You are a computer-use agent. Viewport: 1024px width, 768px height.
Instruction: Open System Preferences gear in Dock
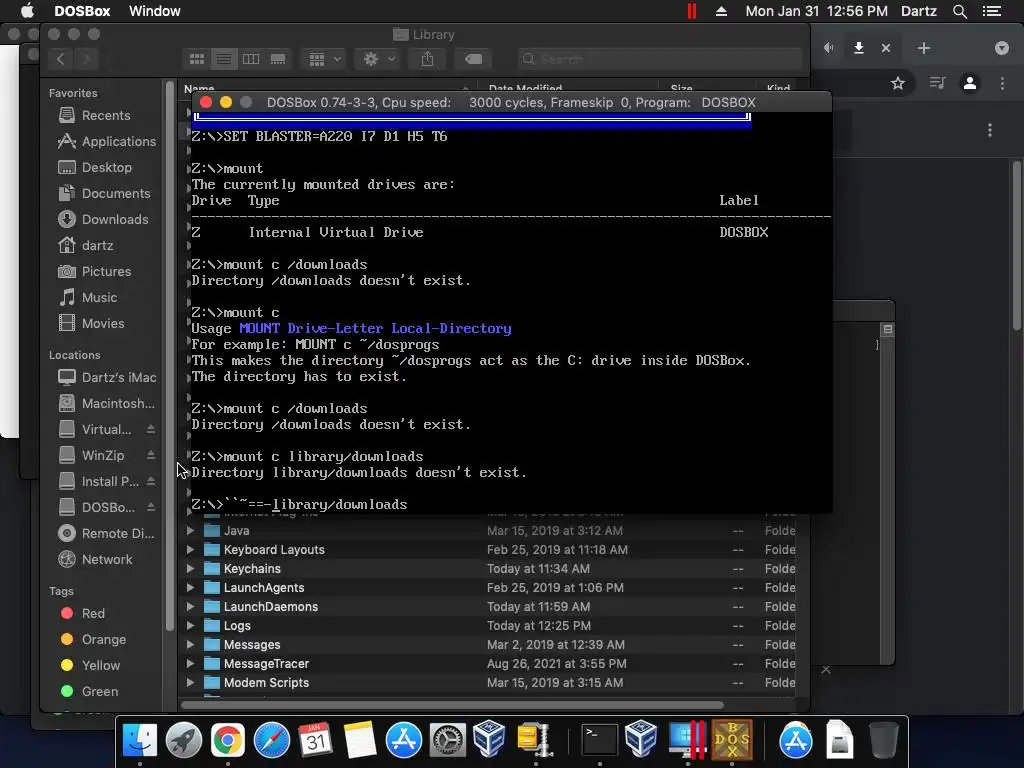tap(447, 740)
